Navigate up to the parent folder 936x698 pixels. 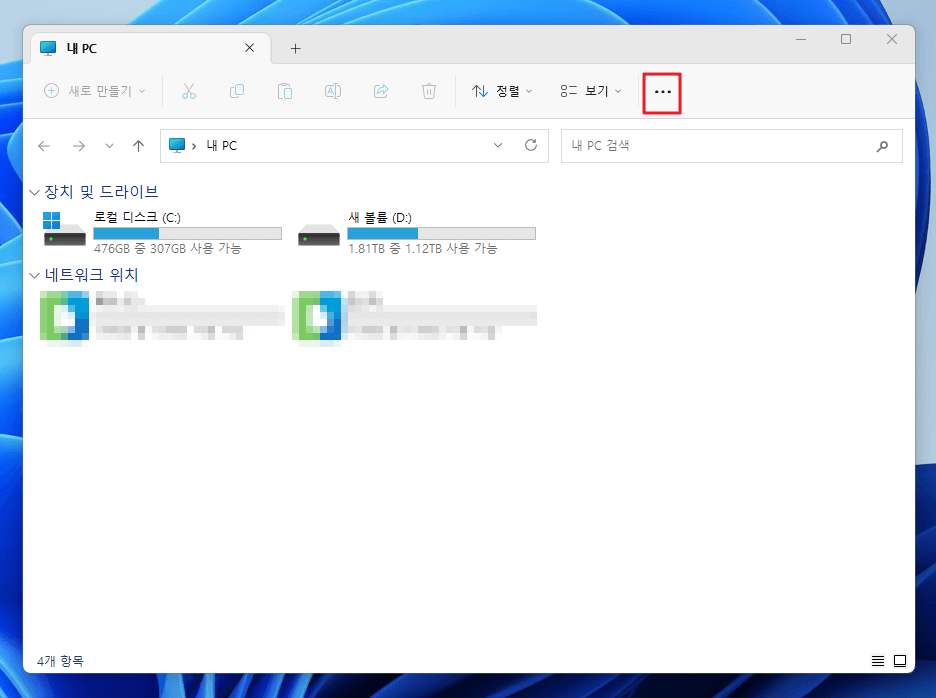pyautogui.click(x=138, y=145)
